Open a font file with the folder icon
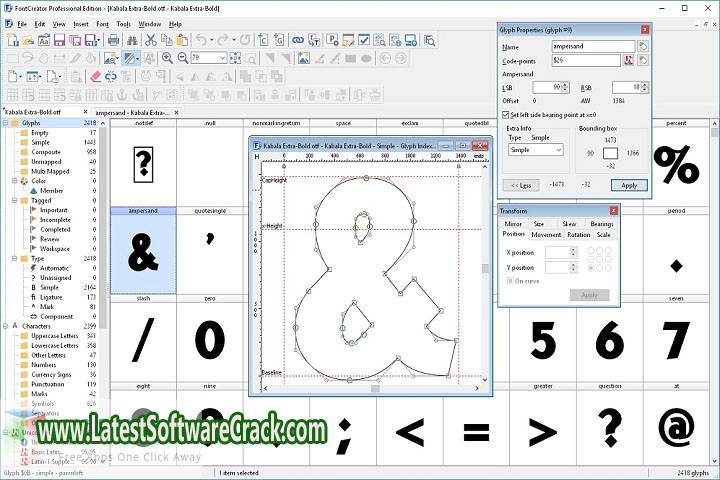 point(28,40)
